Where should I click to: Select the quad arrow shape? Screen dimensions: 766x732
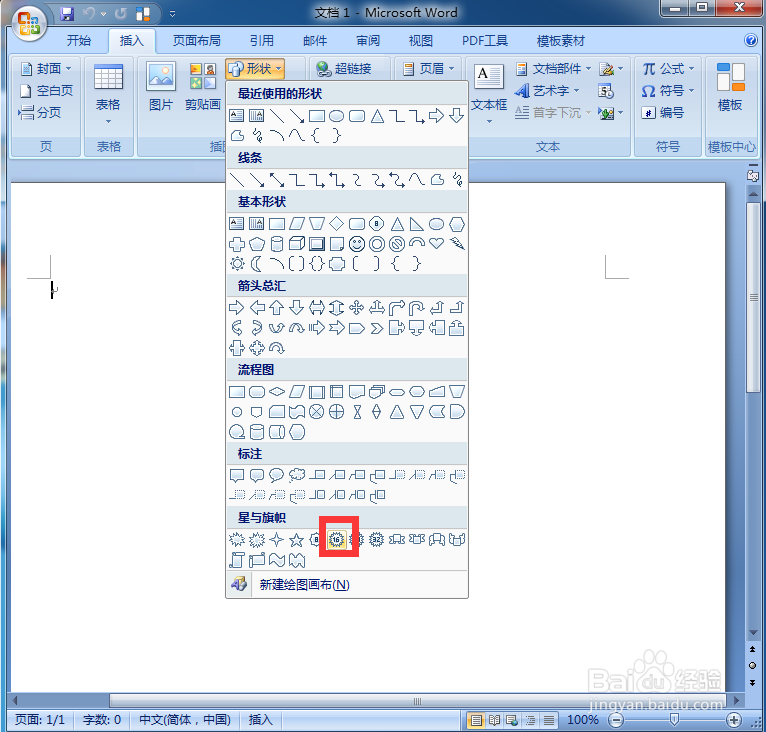click(x=357, y=308)
